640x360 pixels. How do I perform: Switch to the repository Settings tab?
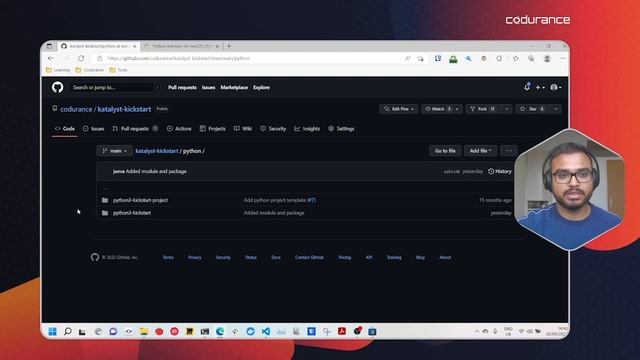(x=341, y=129)
